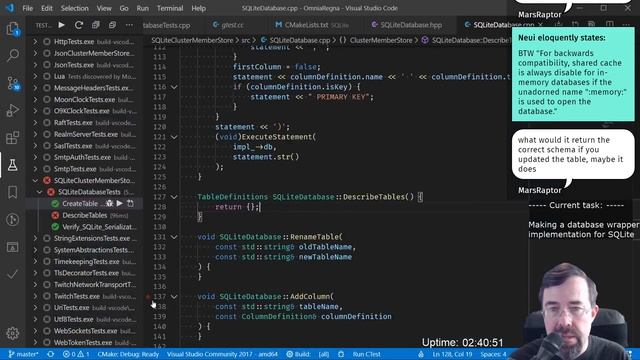Open the Terminal menu
Viewport: 640px width, 360px height.
(x=170, y=8)
